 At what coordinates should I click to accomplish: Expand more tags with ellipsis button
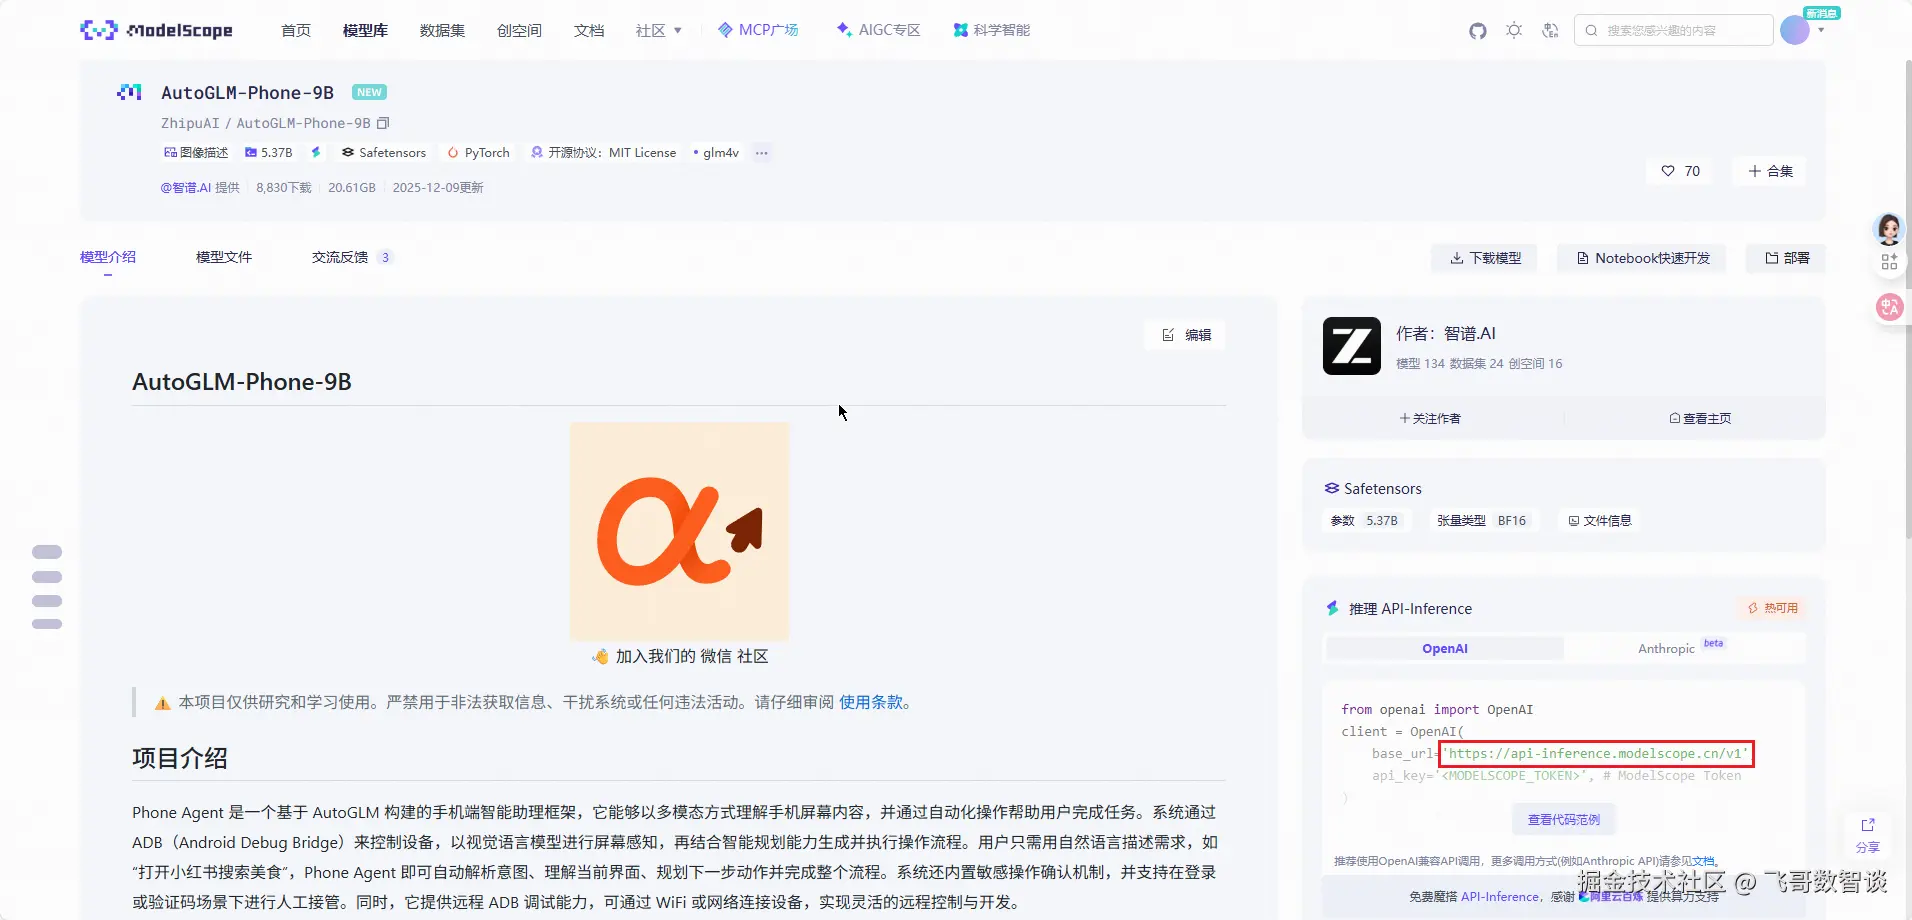pyautogui.click(x=762, y=153)
